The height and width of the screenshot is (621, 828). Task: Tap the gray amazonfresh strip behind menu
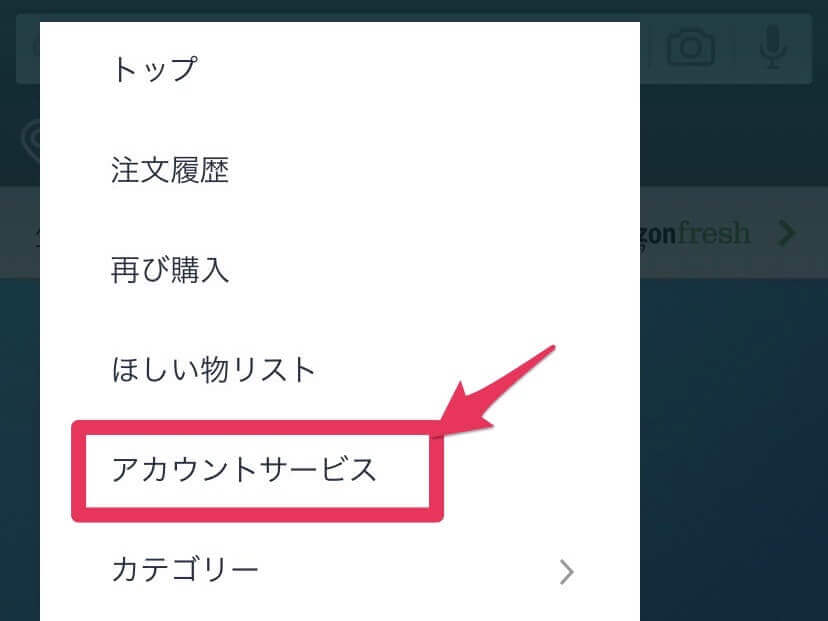point(734,232)
